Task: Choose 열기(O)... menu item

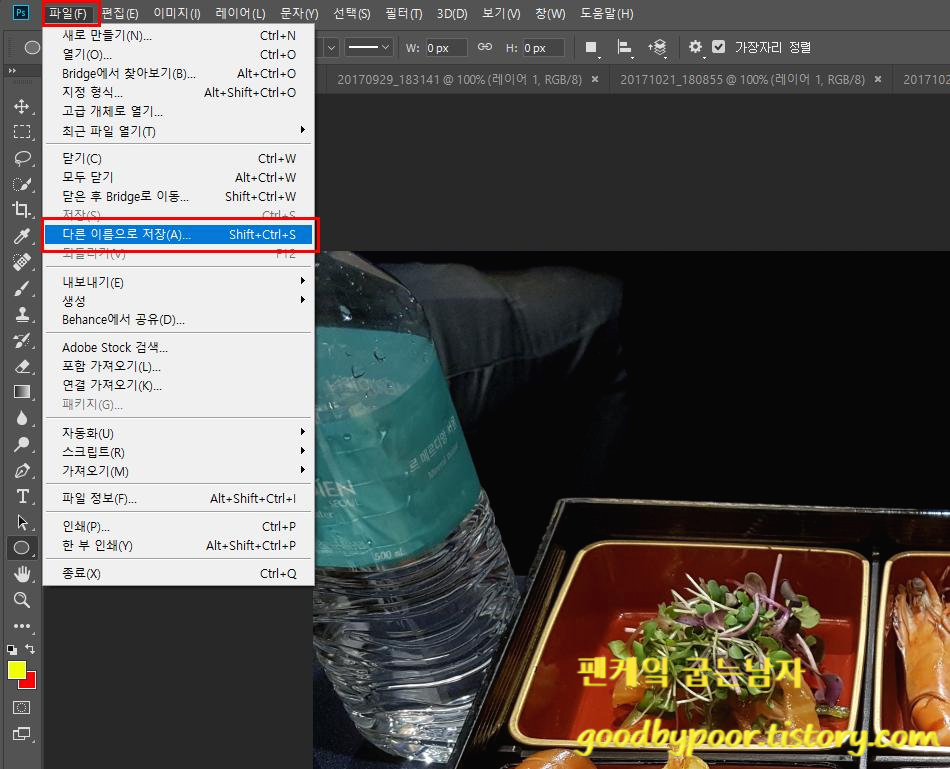Action: 179,55
